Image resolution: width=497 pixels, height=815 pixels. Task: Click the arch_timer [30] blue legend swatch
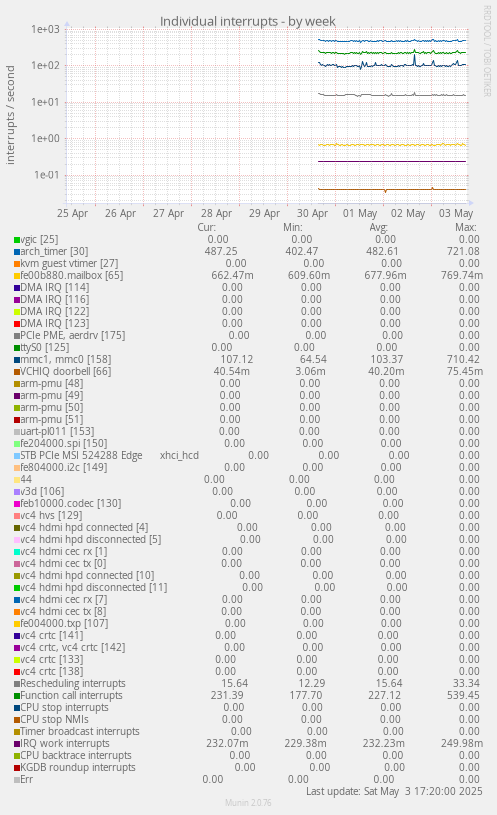click(x=17, y=252)
